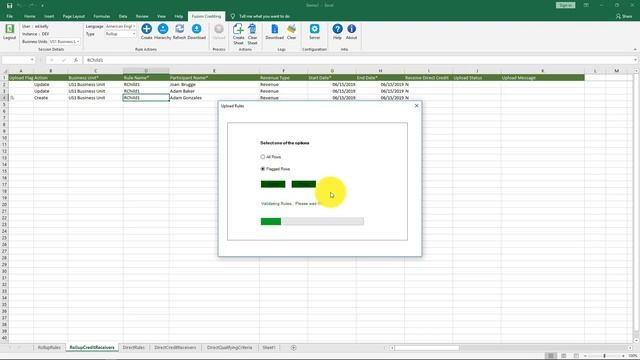Select the All Rows radio option
Screen dimensions: 640x360
262,157
